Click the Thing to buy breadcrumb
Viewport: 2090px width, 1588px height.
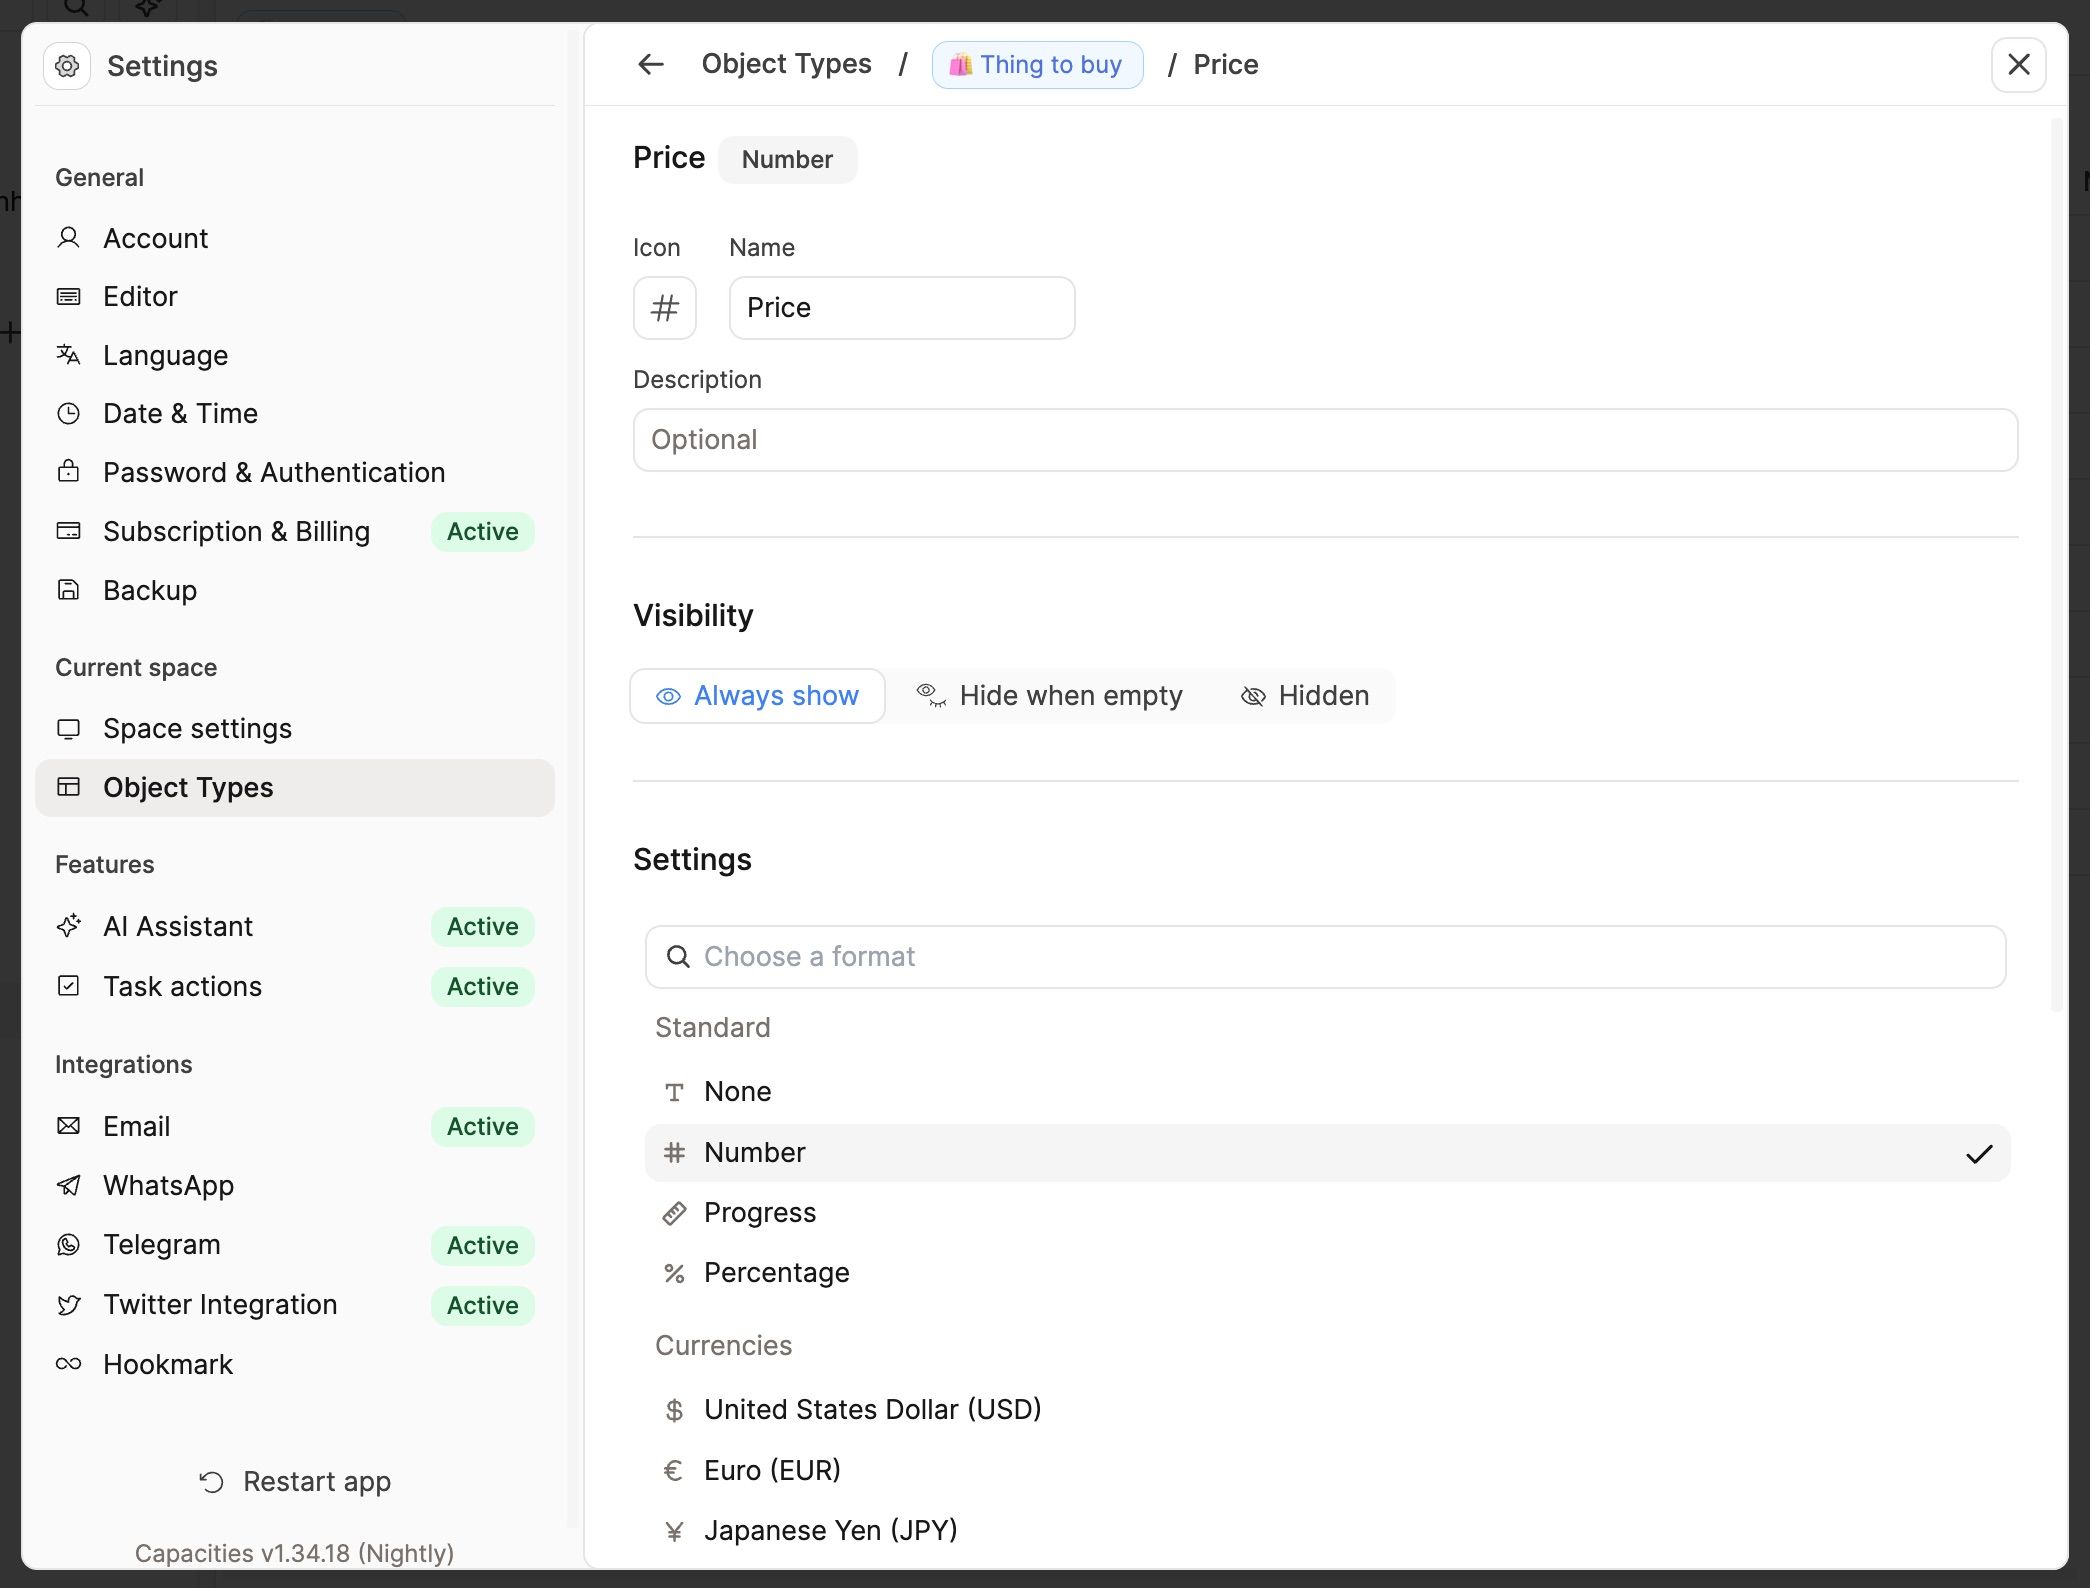tap(1037, 65)
